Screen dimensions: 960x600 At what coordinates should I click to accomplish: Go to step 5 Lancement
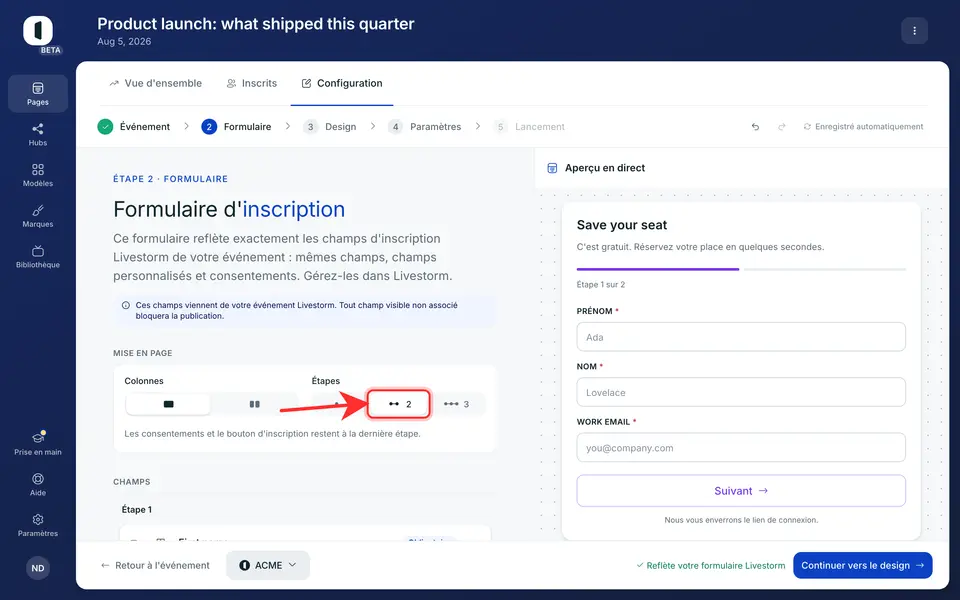tap(529, 127)
